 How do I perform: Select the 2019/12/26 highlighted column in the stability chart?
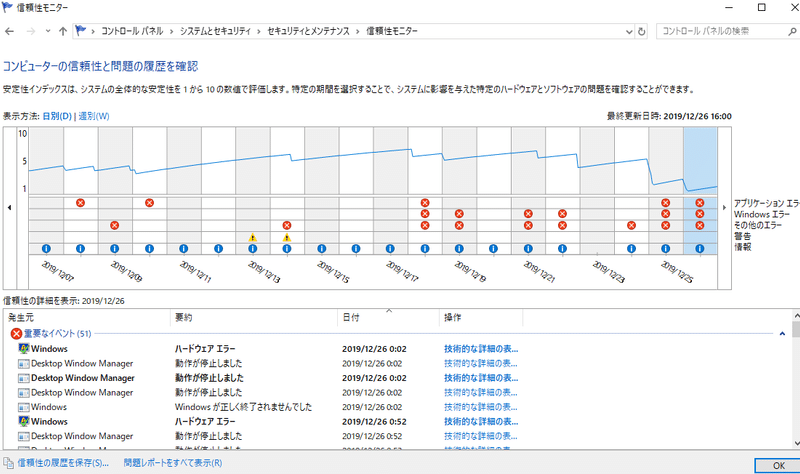coord(700,161)
